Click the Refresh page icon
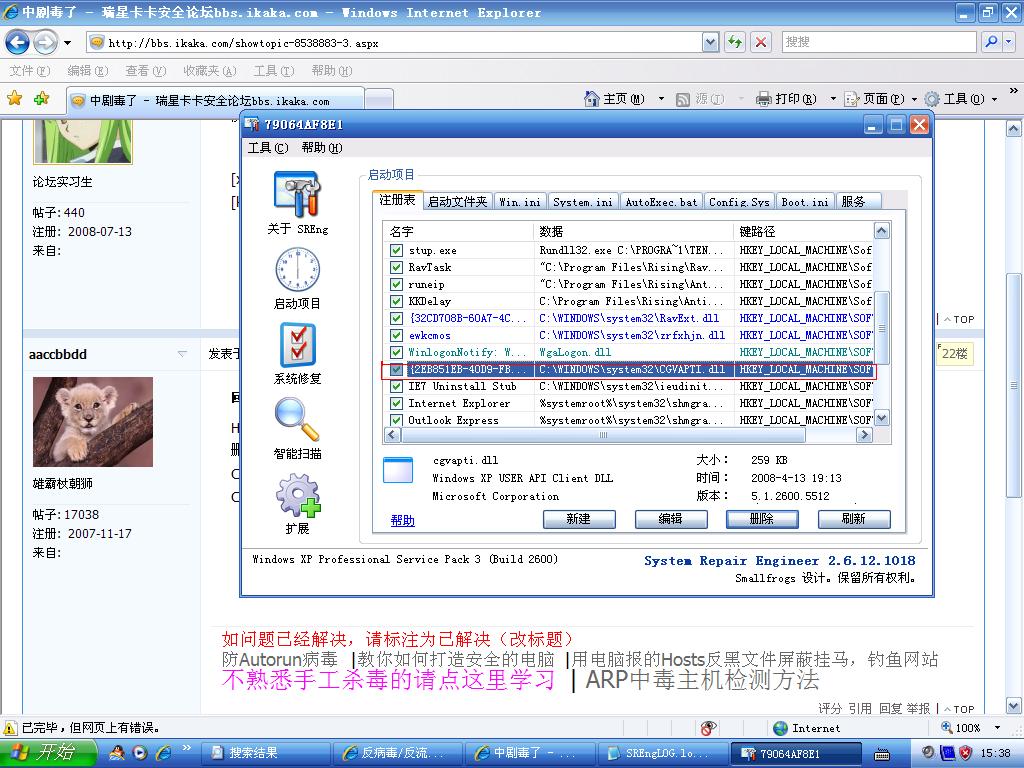Viewport: 1024px width, 768px height. 735,42
